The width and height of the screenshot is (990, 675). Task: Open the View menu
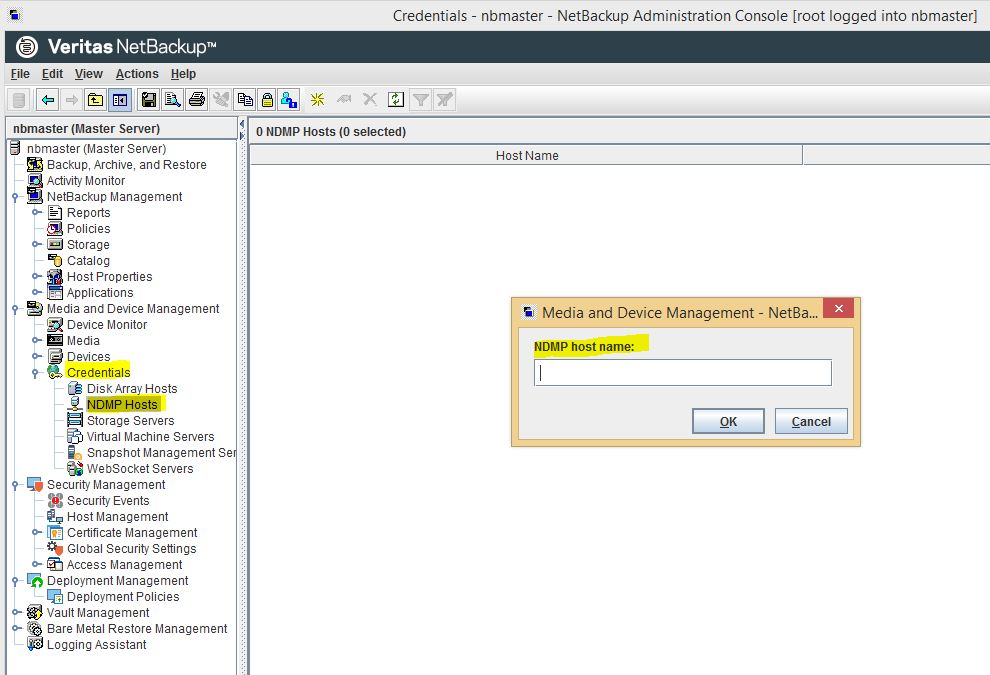88,73
